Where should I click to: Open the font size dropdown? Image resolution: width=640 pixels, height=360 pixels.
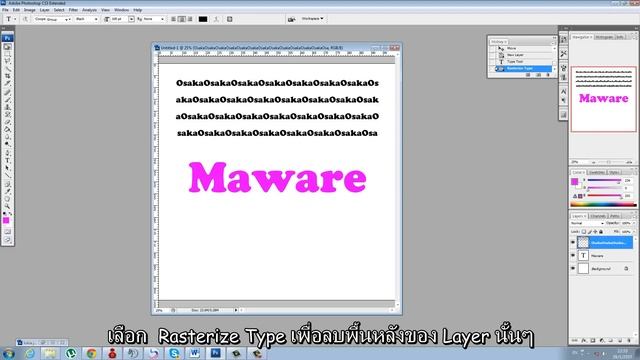[x=131, y=19]
